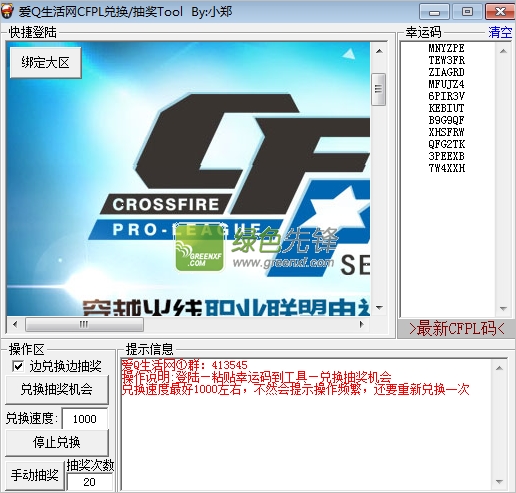Select lucky code MFUJZ4
This screenshot has height=493, width=516.
point(446,84)
